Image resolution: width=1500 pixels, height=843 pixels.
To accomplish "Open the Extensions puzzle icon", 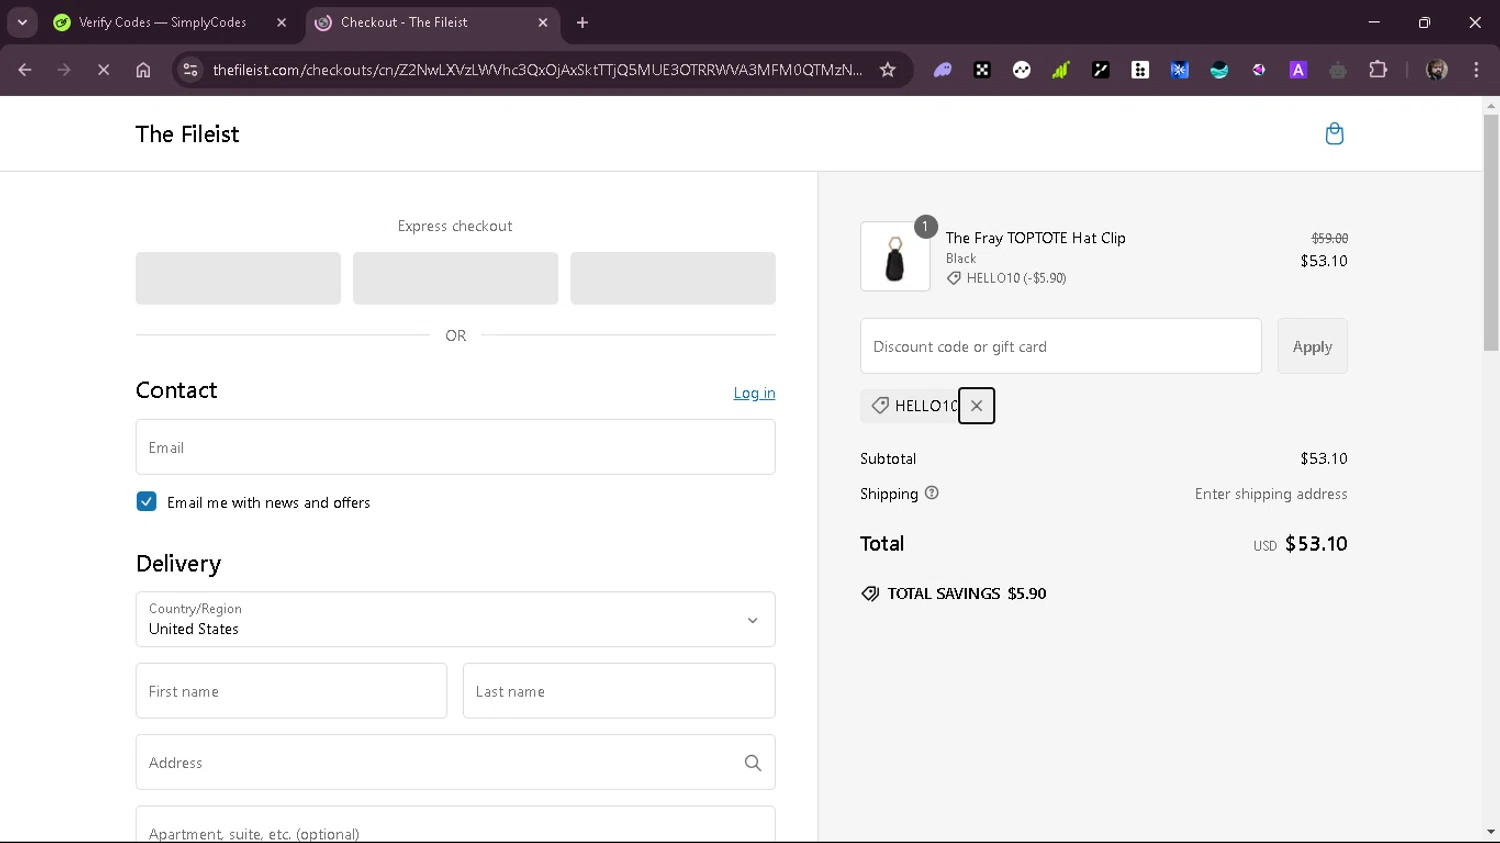I will pos(1378,70).
